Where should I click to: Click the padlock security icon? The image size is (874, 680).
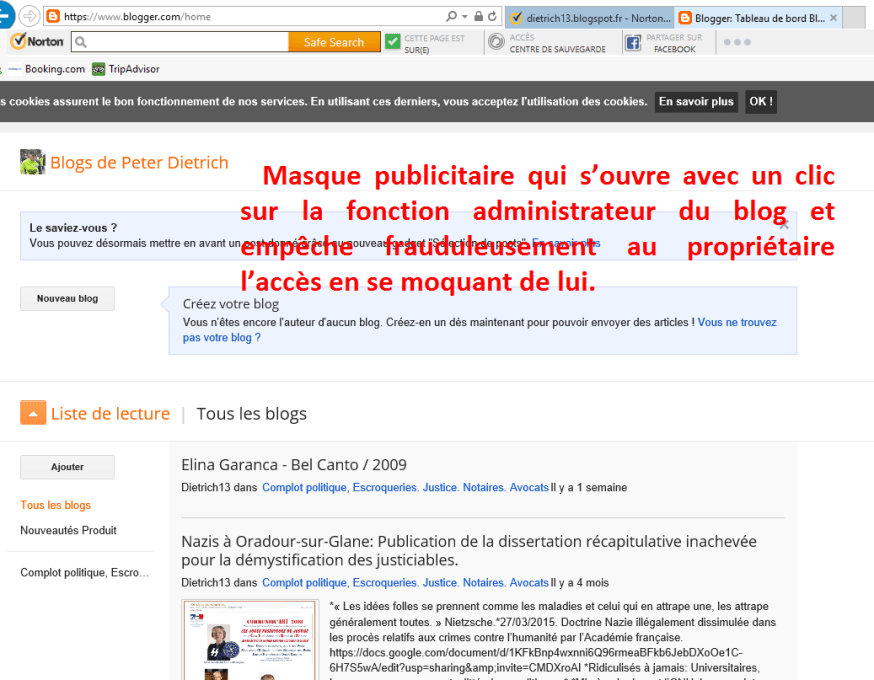pos(479,17)
